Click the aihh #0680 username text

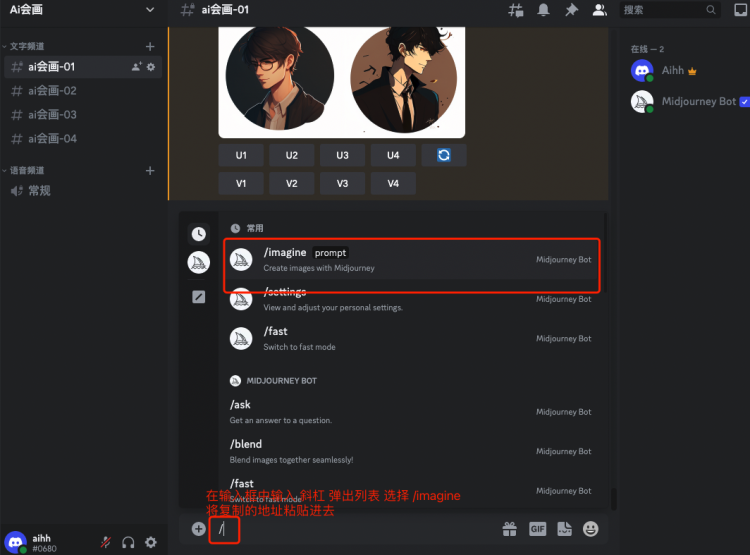click(44, 544)
